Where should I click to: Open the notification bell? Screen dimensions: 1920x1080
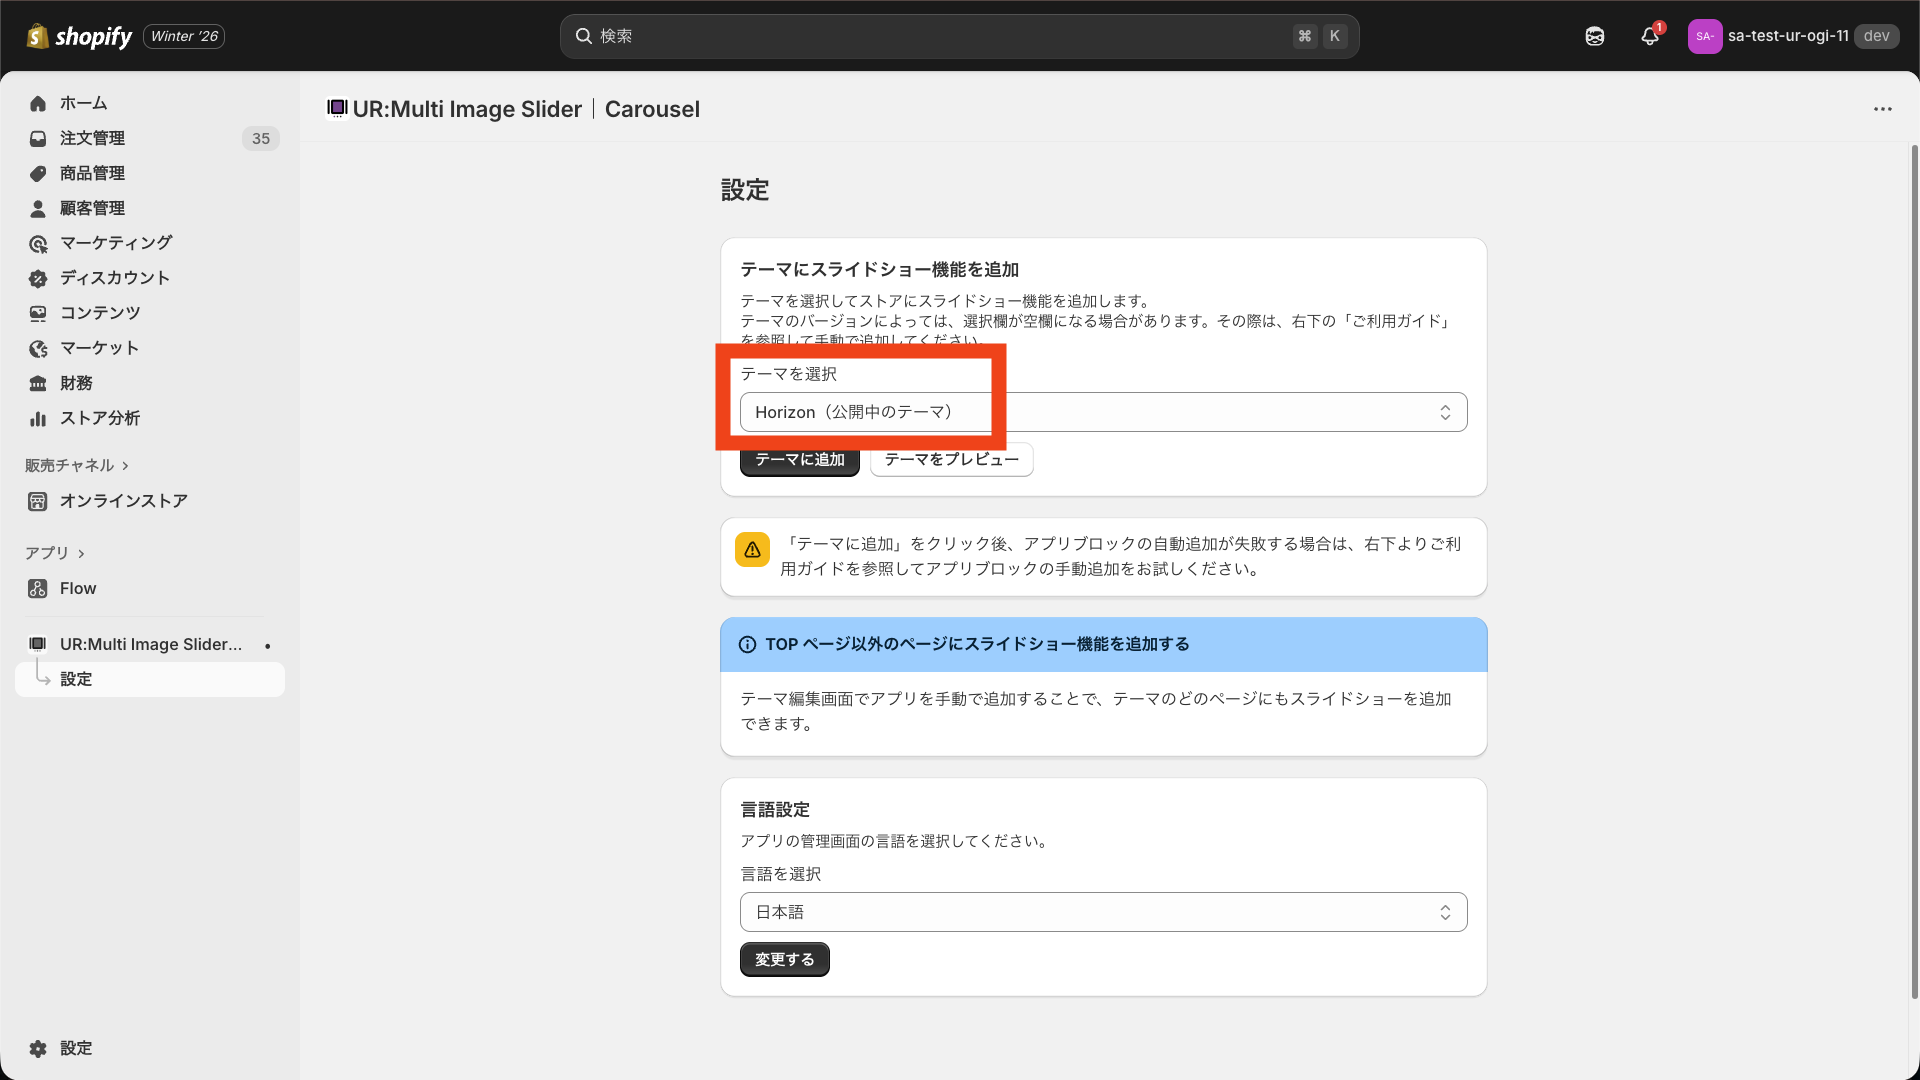[x=1649, y=36]
